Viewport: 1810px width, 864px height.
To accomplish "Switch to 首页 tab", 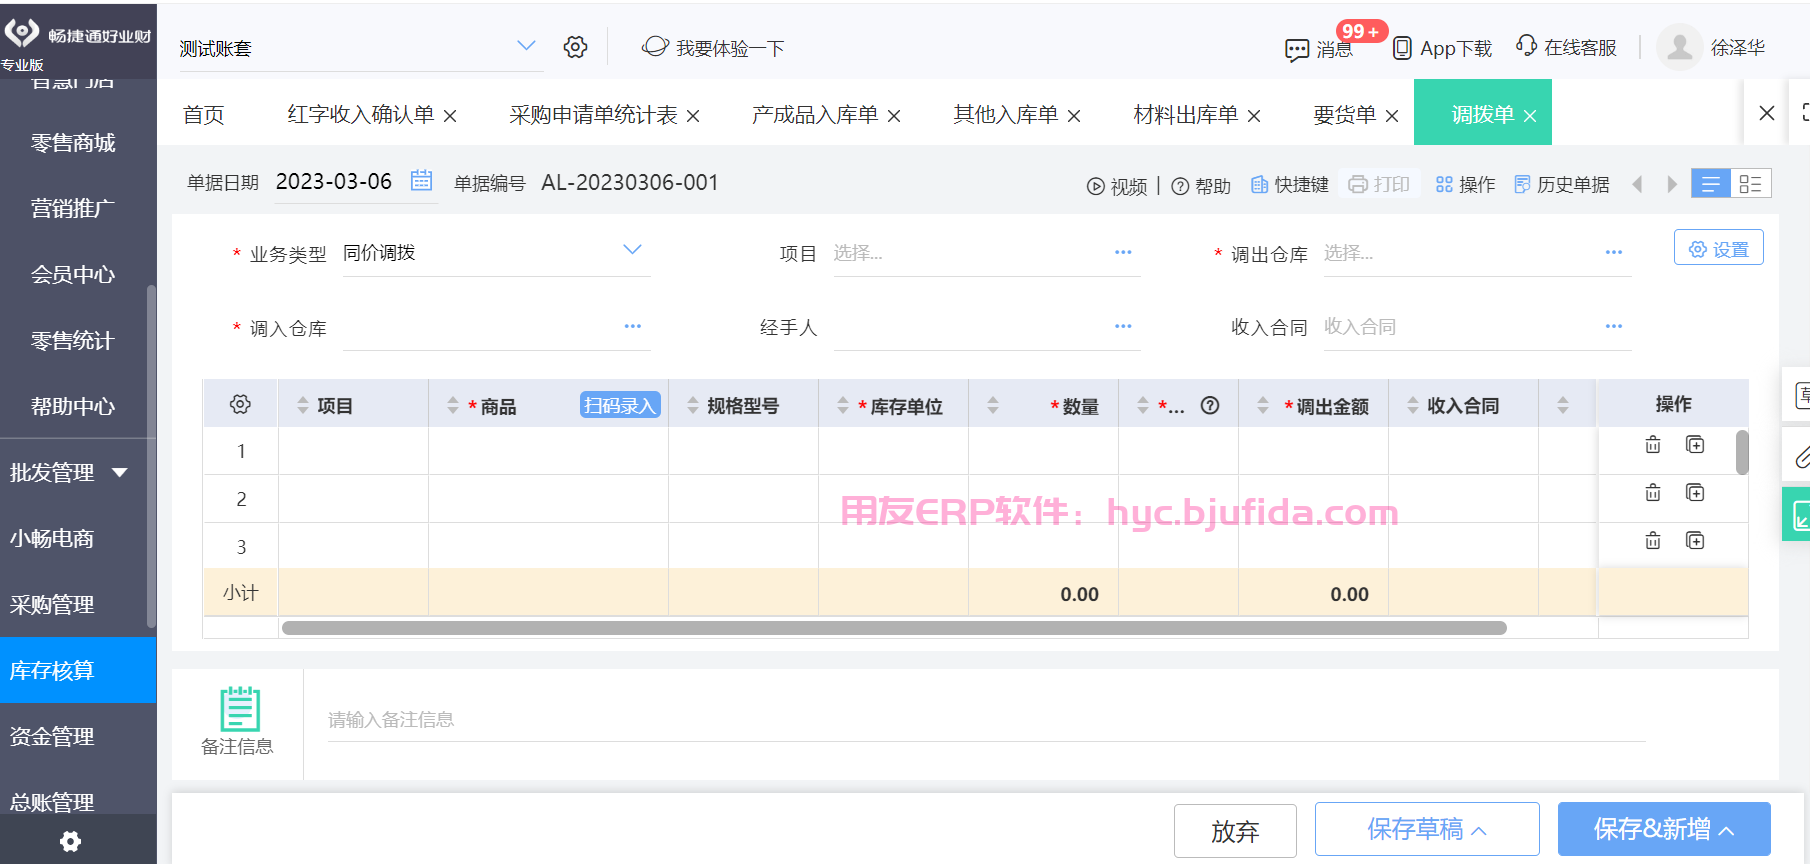I will click(204, 115).
